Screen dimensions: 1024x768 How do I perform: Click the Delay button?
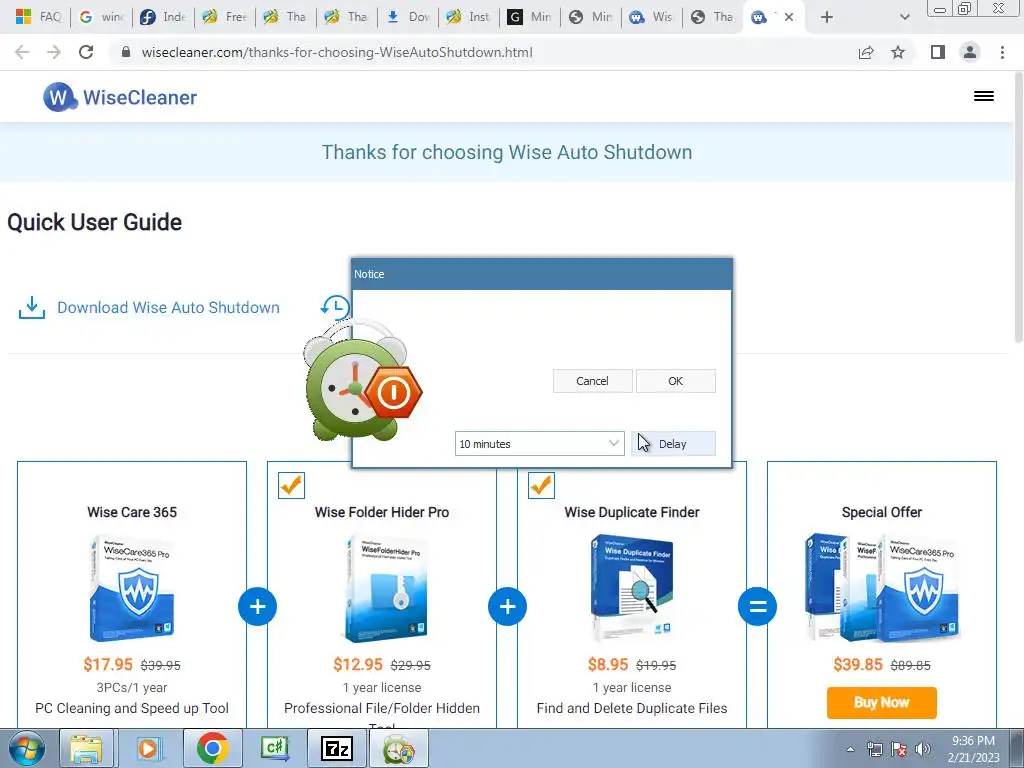tap(673, 443)
